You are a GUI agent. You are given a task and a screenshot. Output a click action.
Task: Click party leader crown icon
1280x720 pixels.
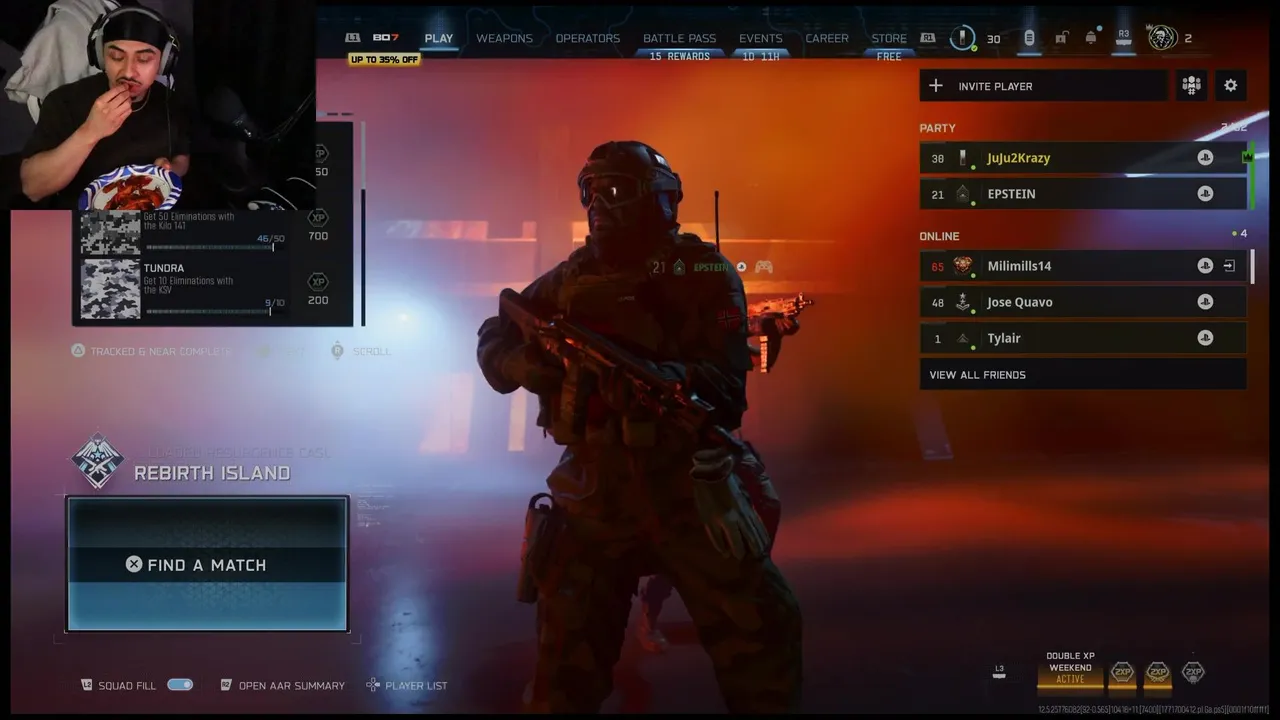pyautogui.click(x=1247, y=157)
